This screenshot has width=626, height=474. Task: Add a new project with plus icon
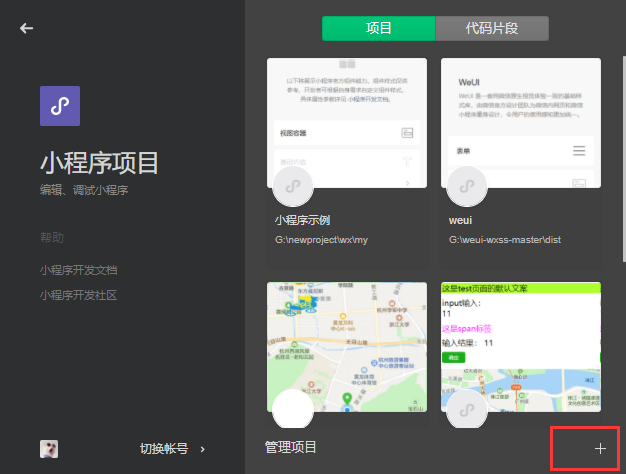[x=600, y=449]
